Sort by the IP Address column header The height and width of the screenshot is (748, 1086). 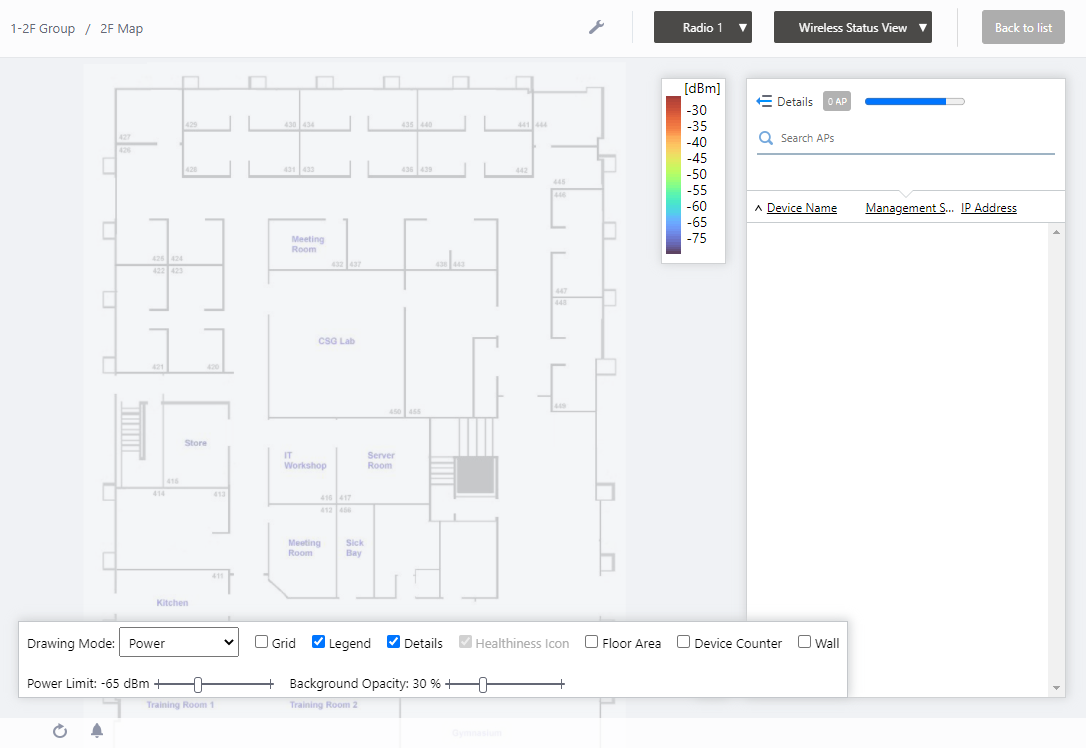click(988, 208)
